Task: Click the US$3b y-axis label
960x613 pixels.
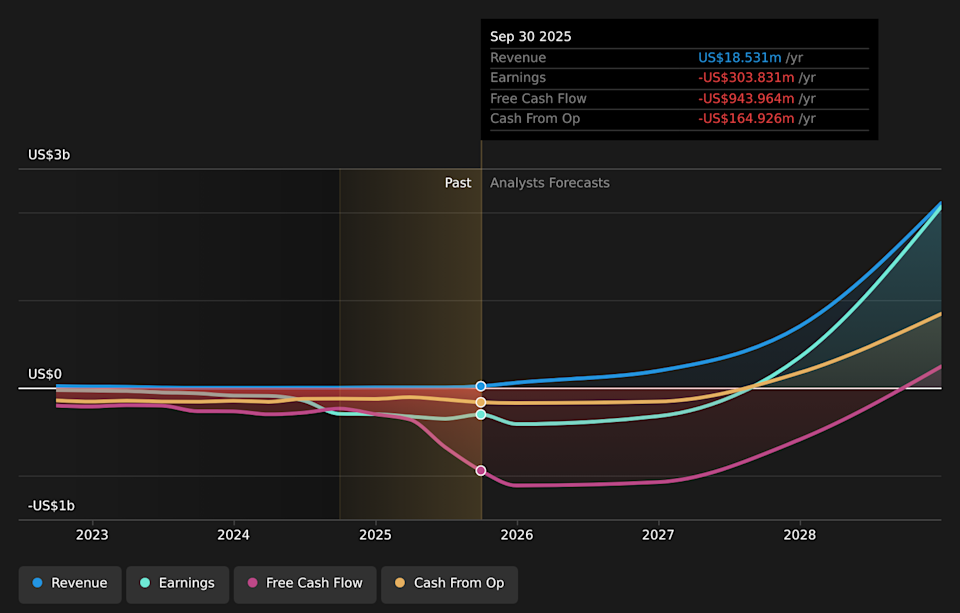Action: pos(49,155)
